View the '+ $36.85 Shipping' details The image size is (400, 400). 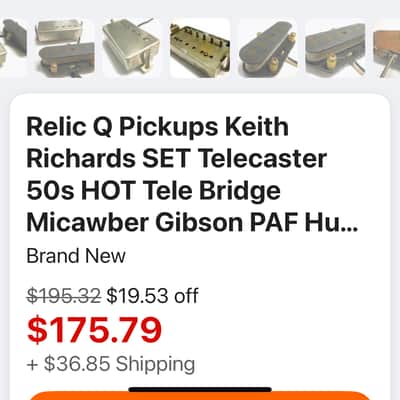click(x=111, y=364)
